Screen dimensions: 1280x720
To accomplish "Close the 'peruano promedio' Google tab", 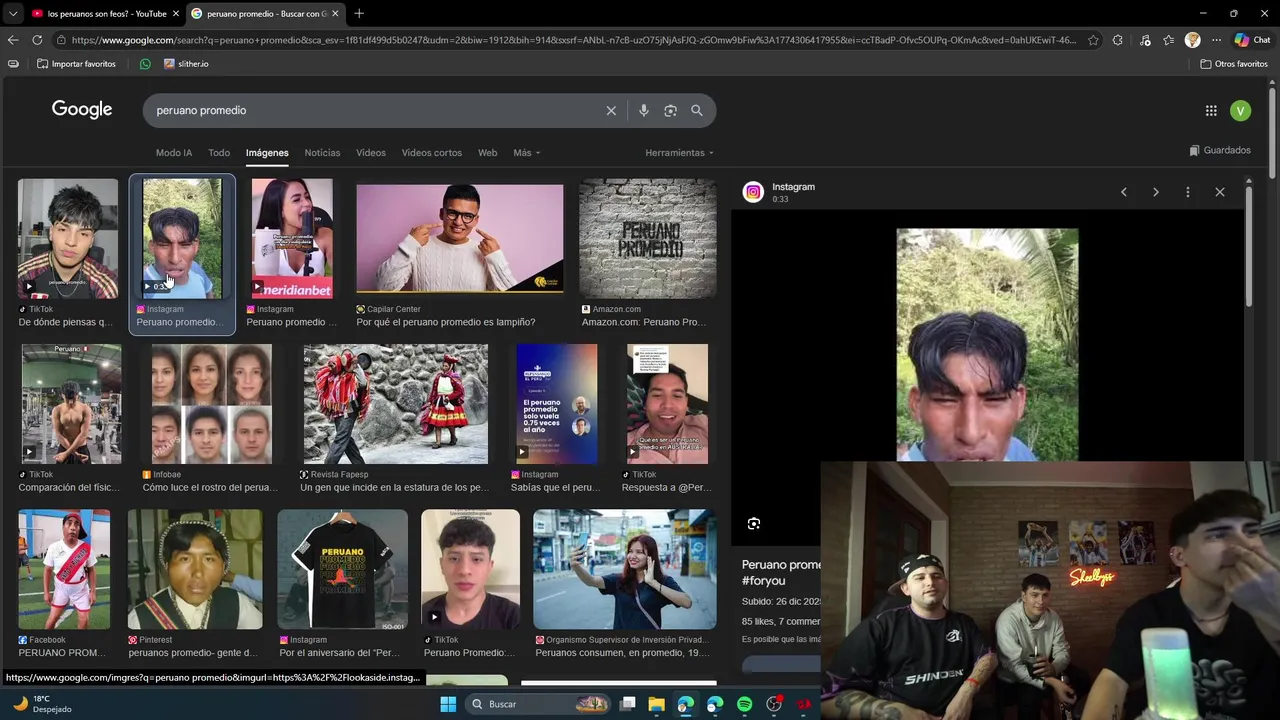I will (x=335, y=14).
